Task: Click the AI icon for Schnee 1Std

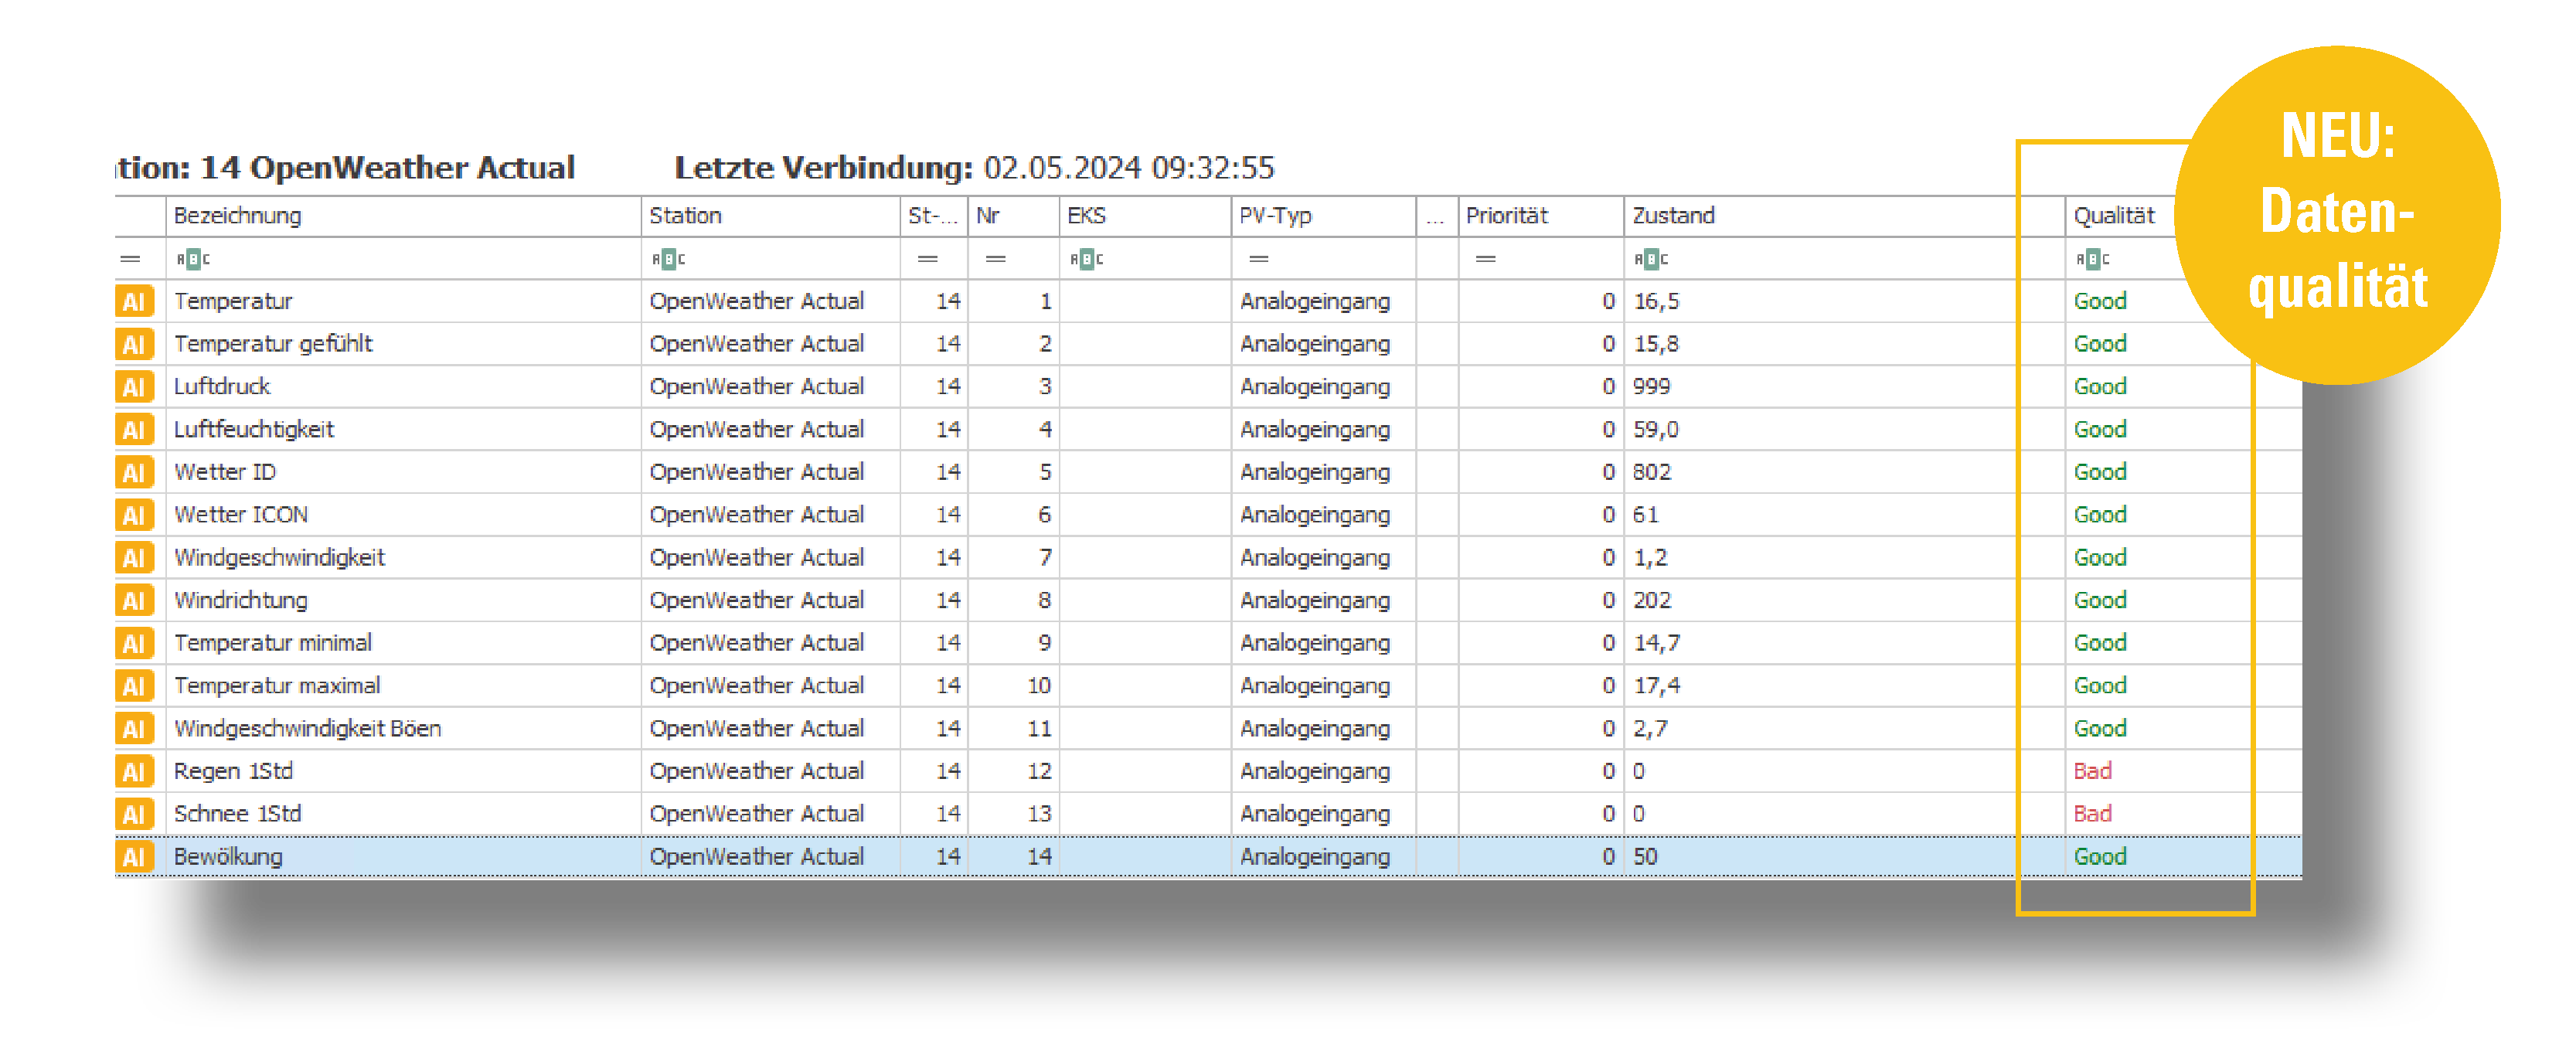Action: (134, 814)
